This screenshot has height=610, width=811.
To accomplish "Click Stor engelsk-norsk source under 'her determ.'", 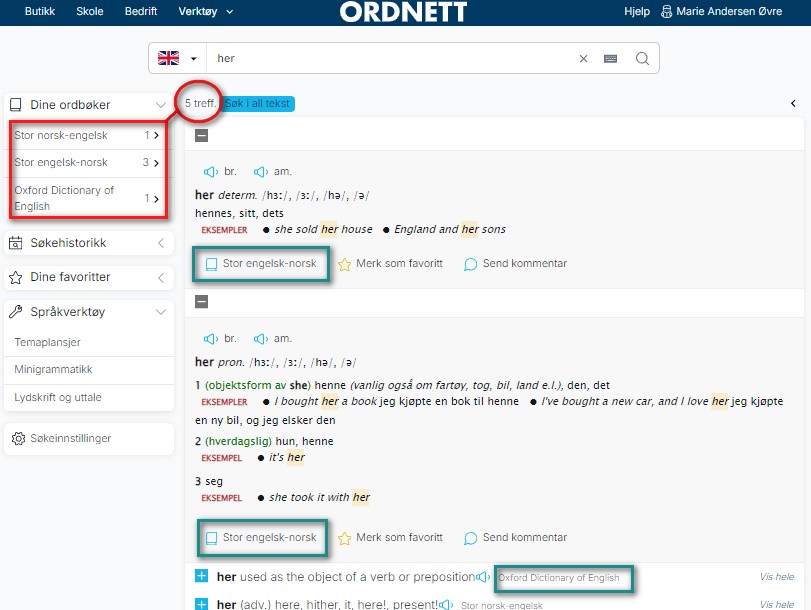I will coord(269,263).
